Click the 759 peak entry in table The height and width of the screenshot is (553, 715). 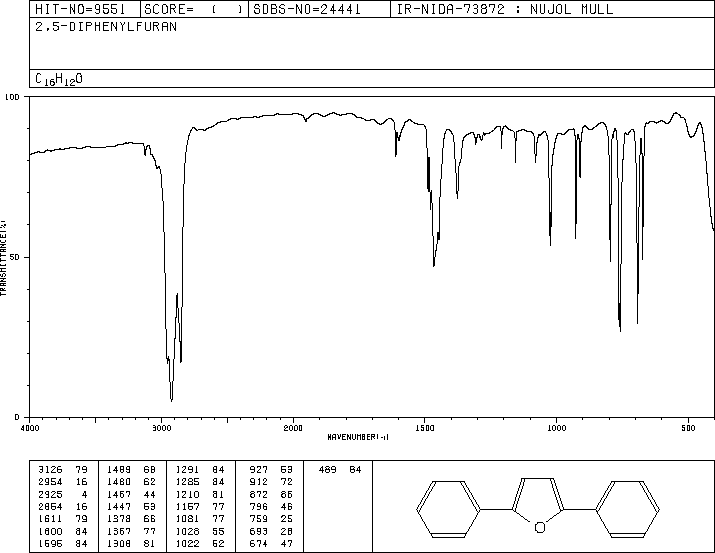click(271, 519)
